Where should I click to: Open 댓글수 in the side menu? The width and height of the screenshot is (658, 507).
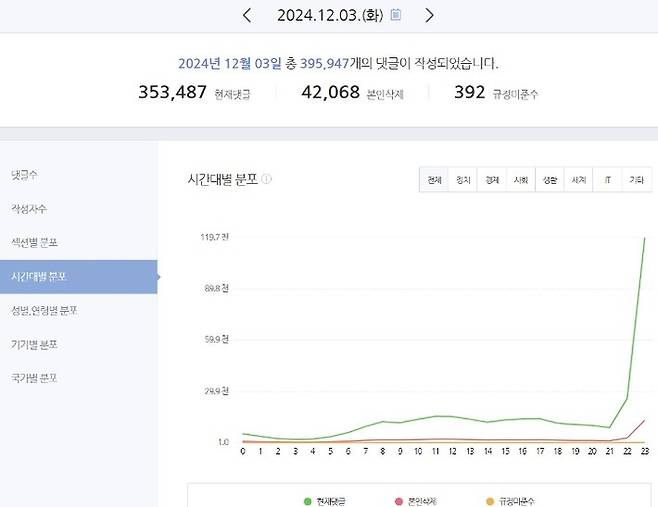[24, 175]
